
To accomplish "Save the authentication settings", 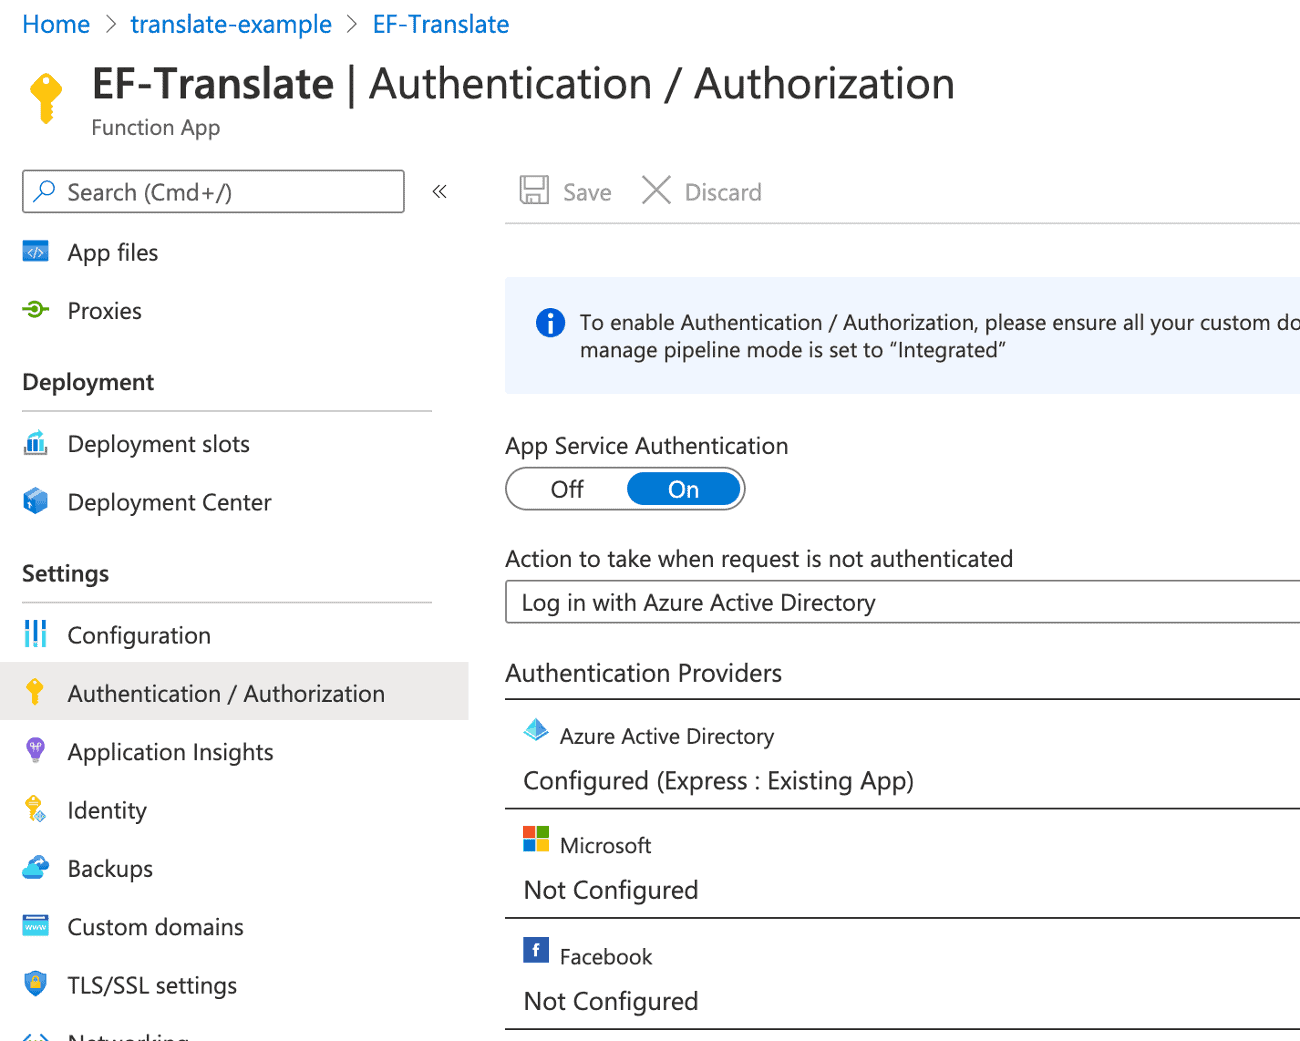I will click(566, 191).
